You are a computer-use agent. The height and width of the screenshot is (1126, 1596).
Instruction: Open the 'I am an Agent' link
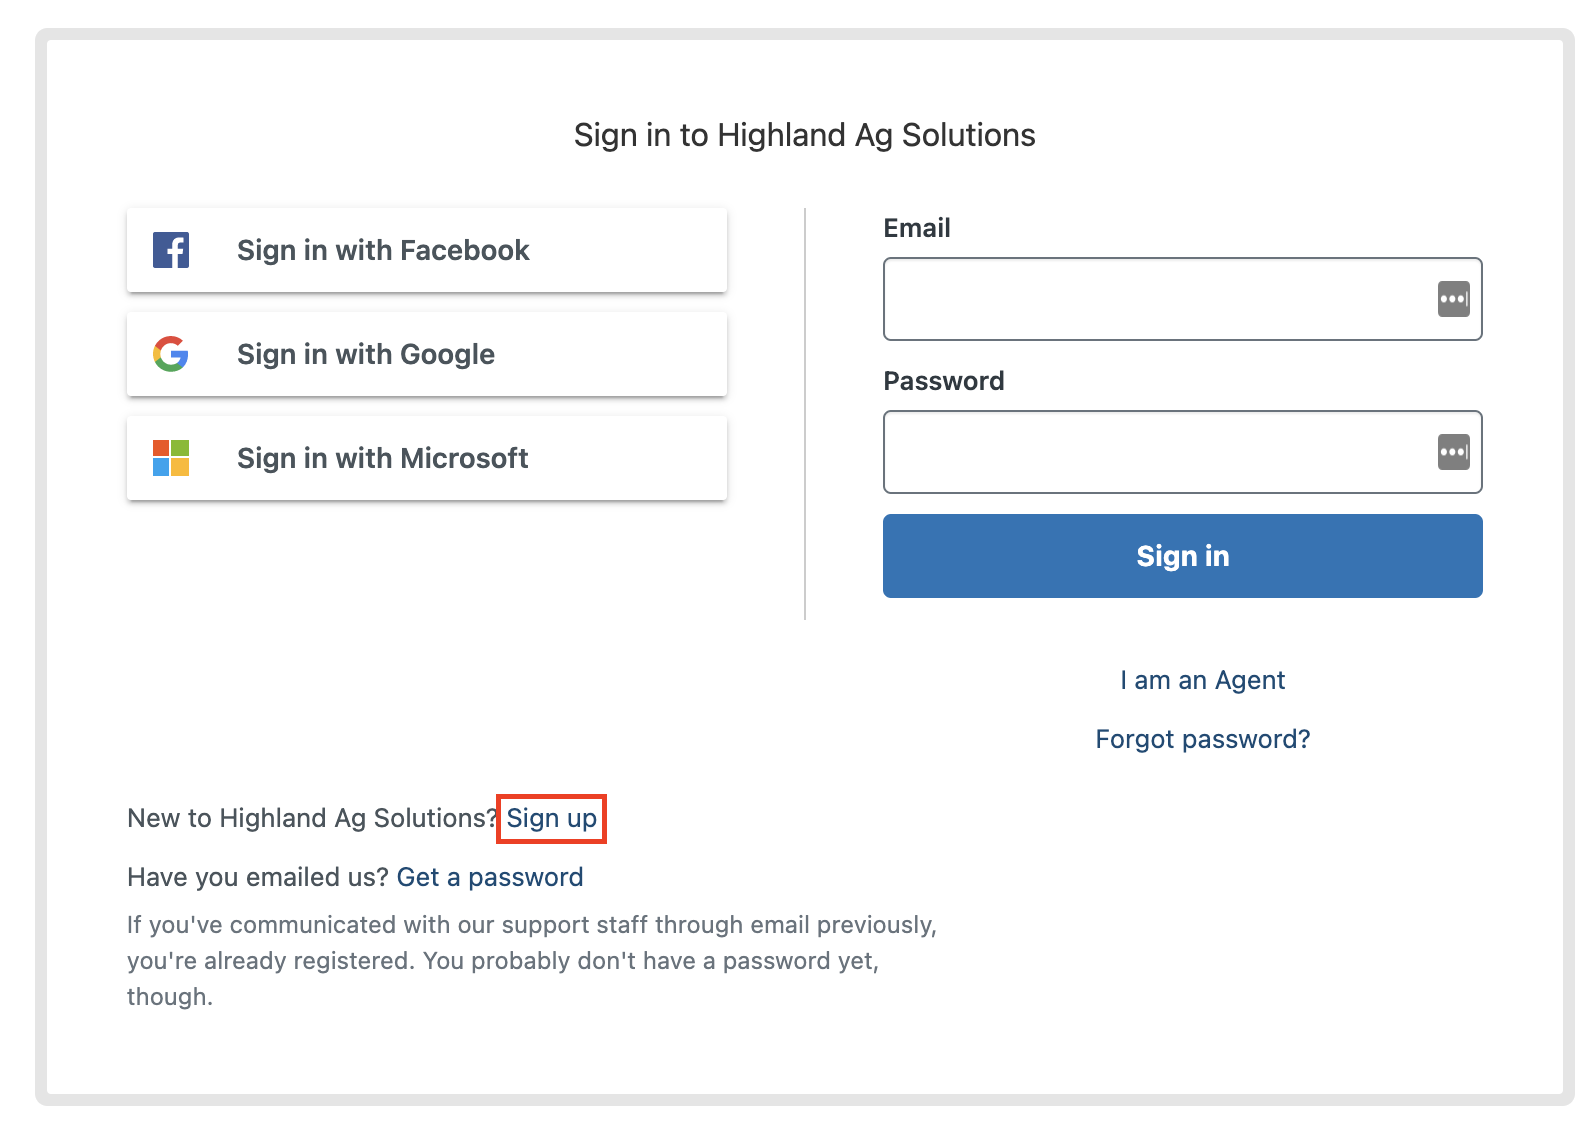click(1202, 680)
